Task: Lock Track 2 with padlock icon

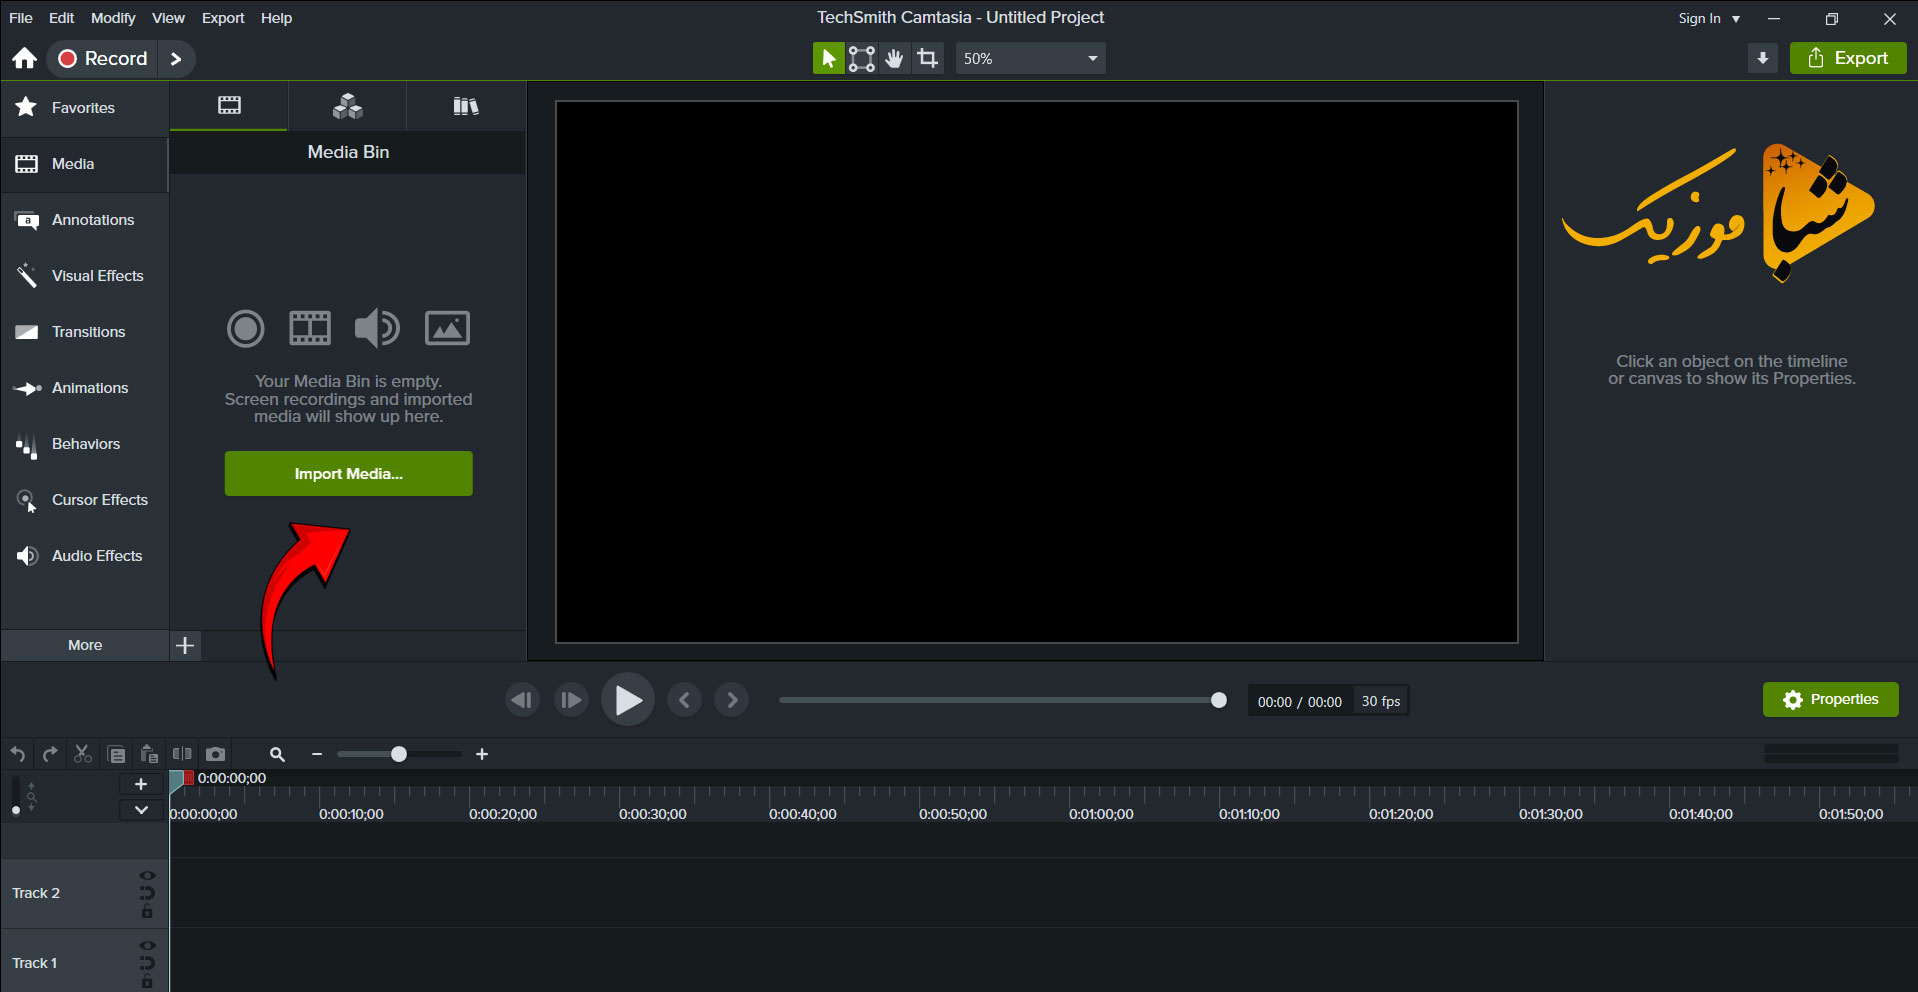Action: pyautogui.click(x=147, y=911)
